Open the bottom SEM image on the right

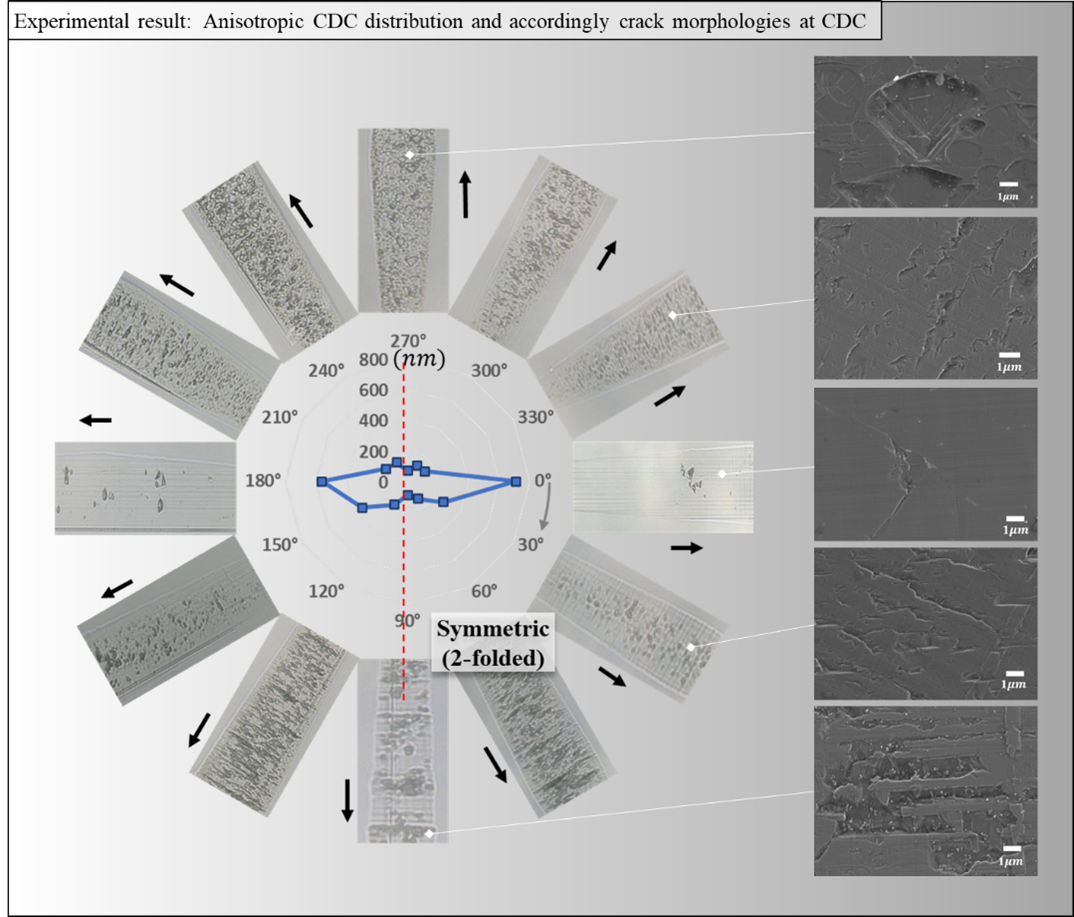(x=925, y=791)
